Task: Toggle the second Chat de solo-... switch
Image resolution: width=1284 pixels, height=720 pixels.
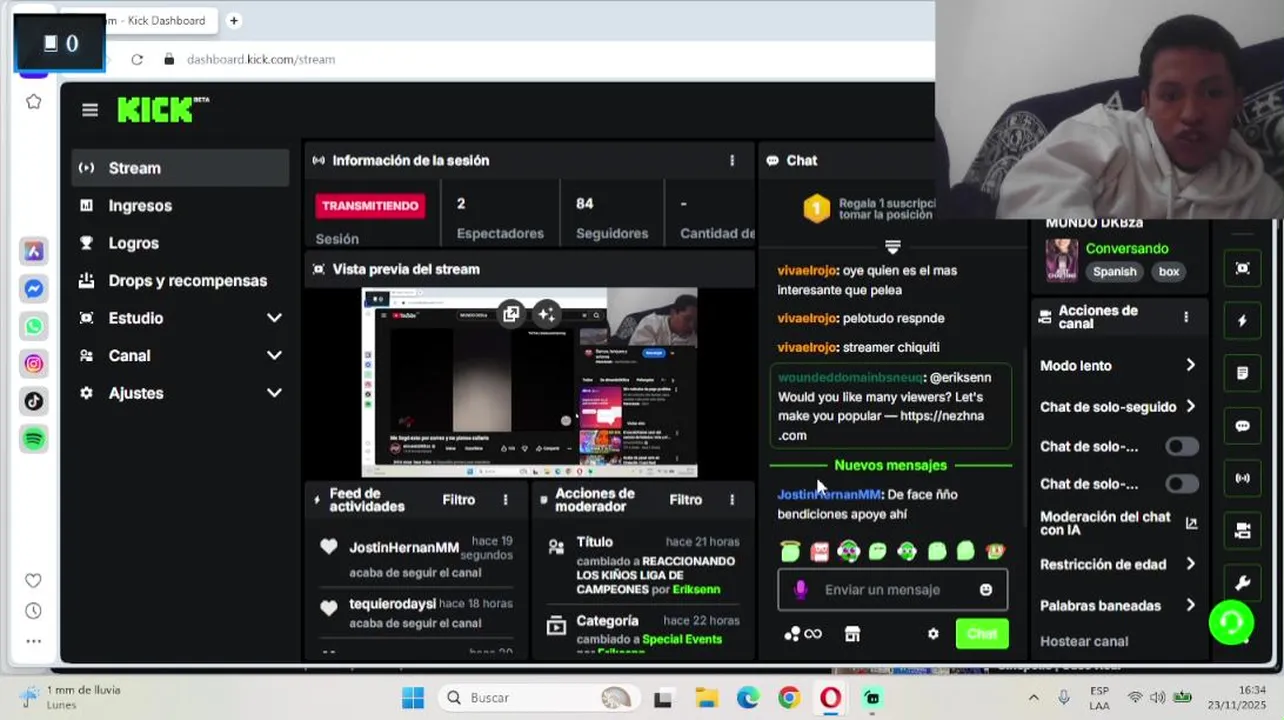Action: 1182,484
